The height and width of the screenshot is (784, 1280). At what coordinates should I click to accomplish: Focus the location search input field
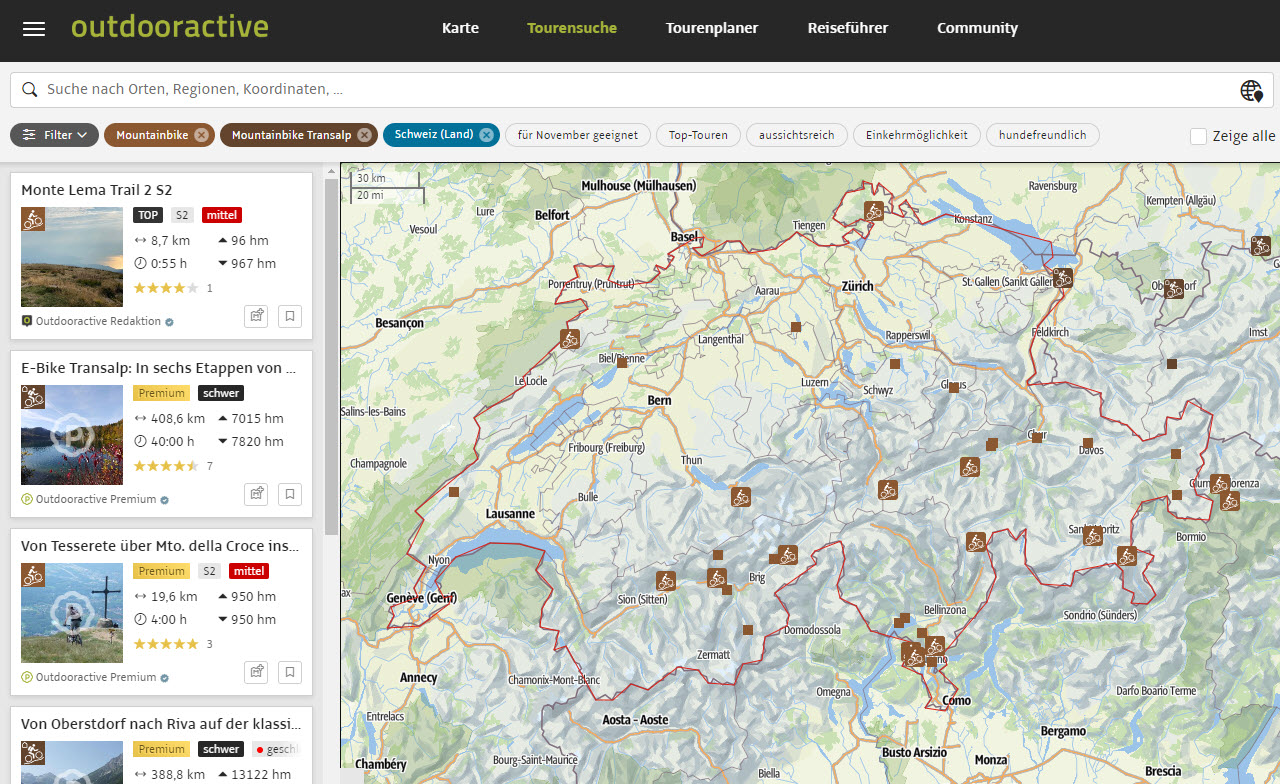[640, 90]
